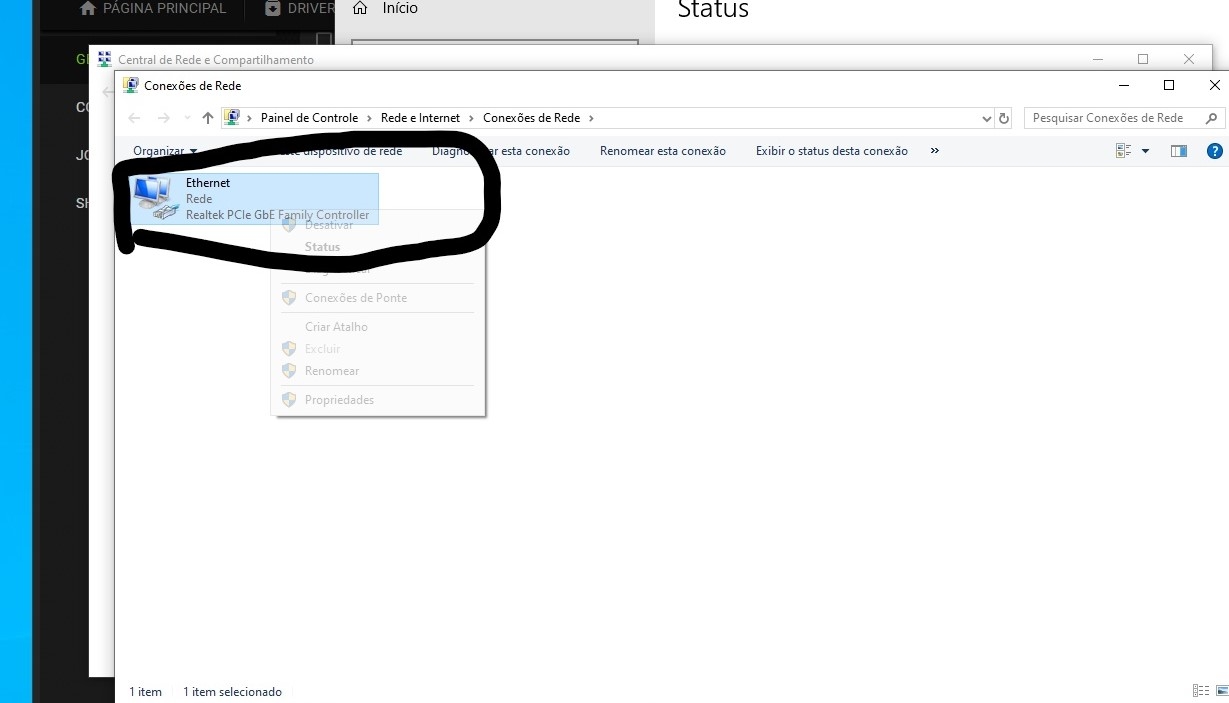Image resolution: width=1229 pixels, height=703 pixels.
Task: Navigate to Painel de Controle breadcrumb
Action: (309, 118)
